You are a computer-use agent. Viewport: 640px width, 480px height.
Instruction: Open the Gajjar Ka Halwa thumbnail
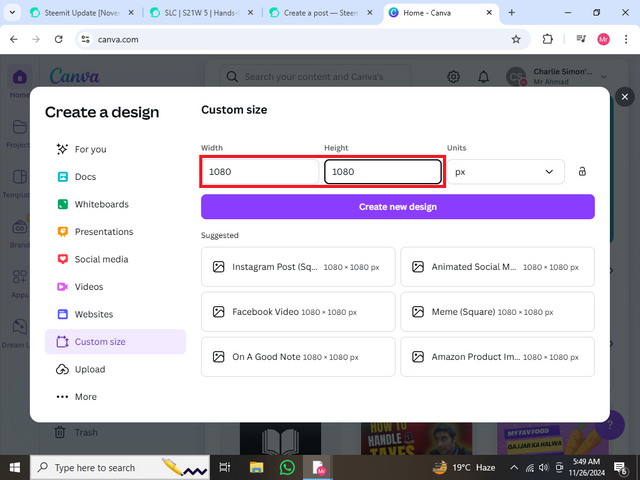pyautogui.click(x=553, y=439)
